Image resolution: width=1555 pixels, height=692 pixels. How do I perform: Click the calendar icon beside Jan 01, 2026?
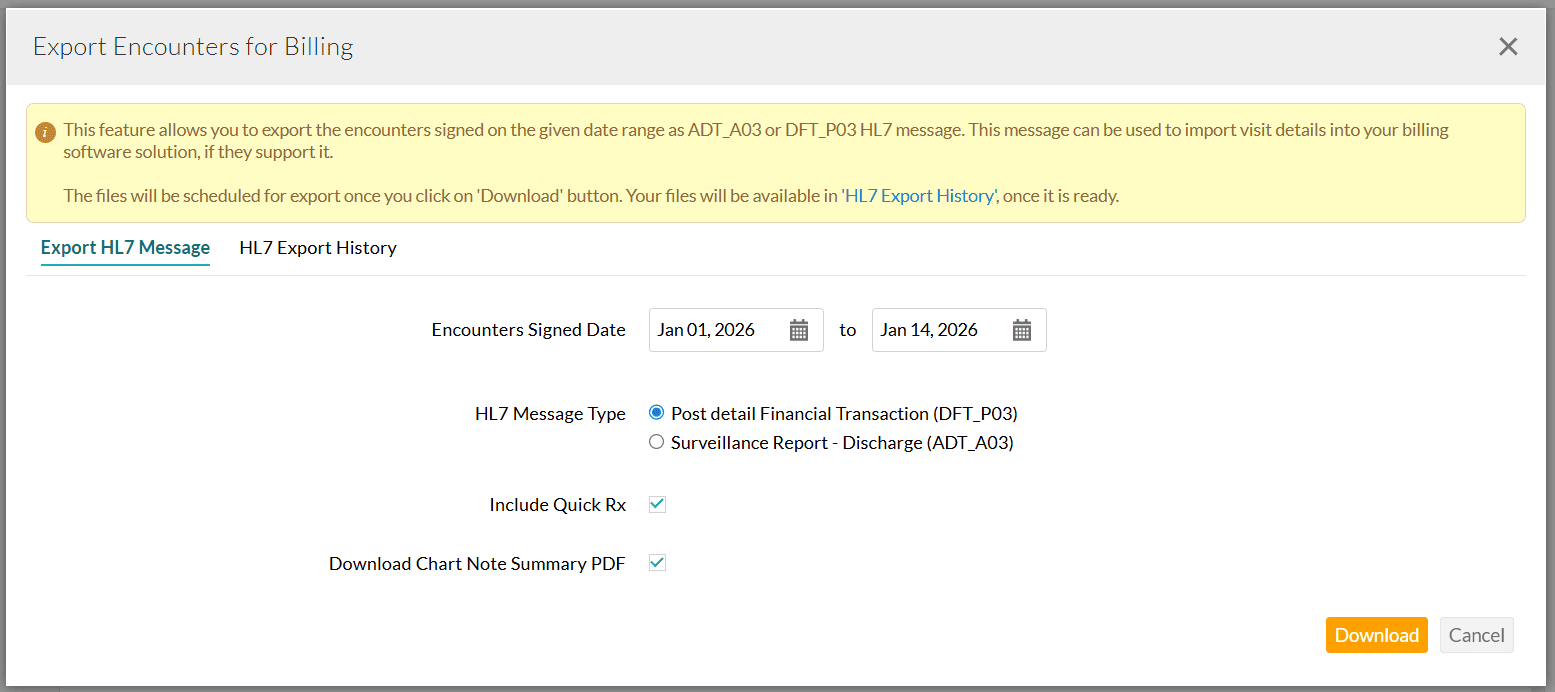point(798,329)
